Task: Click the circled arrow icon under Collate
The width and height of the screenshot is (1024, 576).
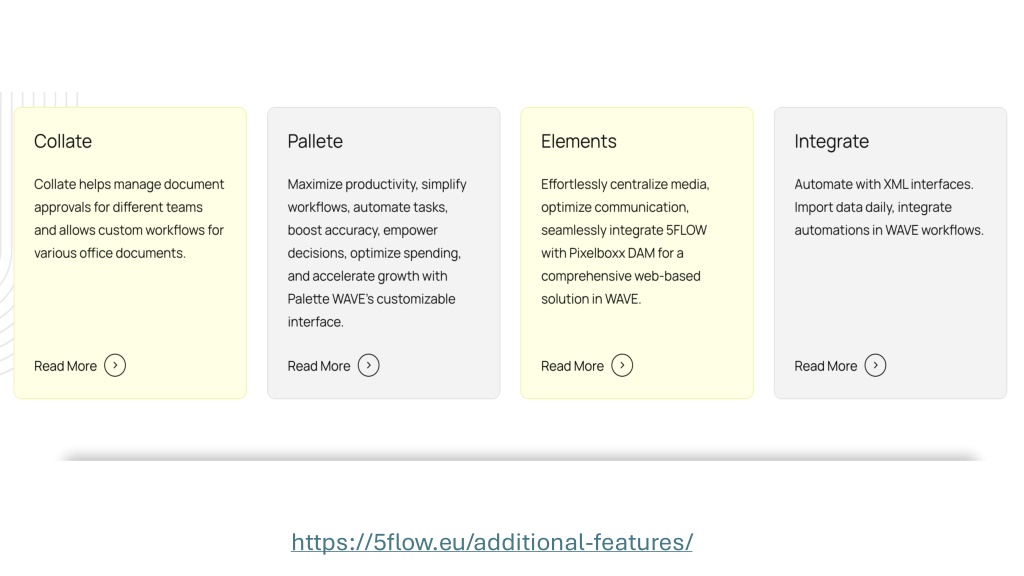Action: click(x=115, y=365)
